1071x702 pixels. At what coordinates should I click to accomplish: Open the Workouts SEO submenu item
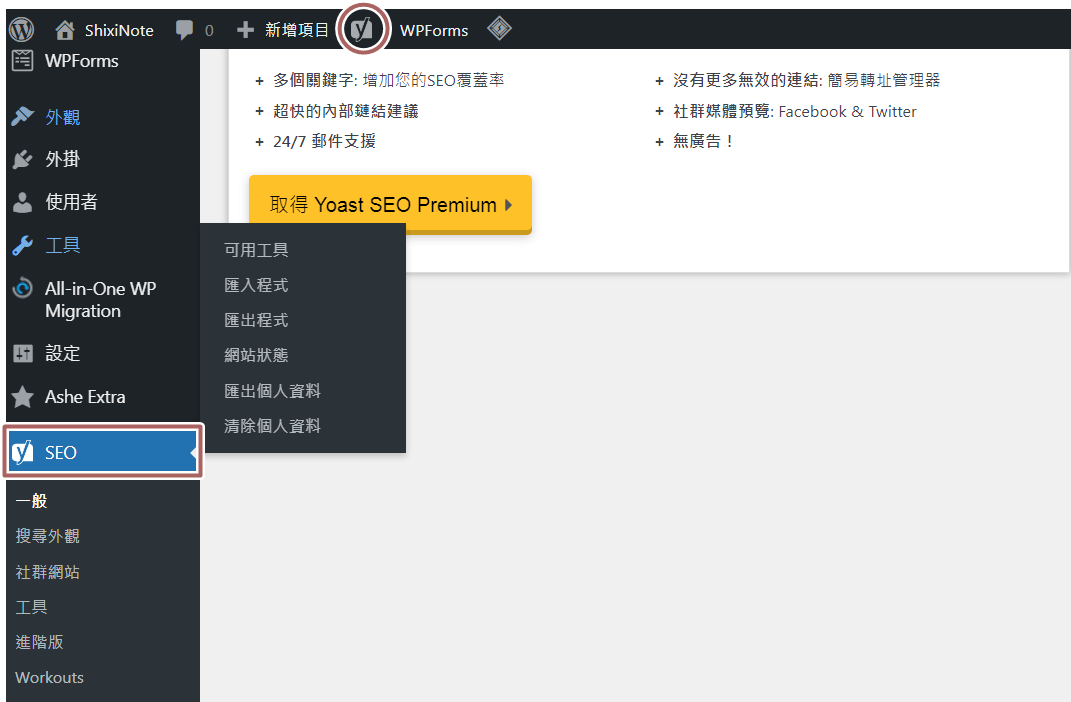(x=49, y=677)
